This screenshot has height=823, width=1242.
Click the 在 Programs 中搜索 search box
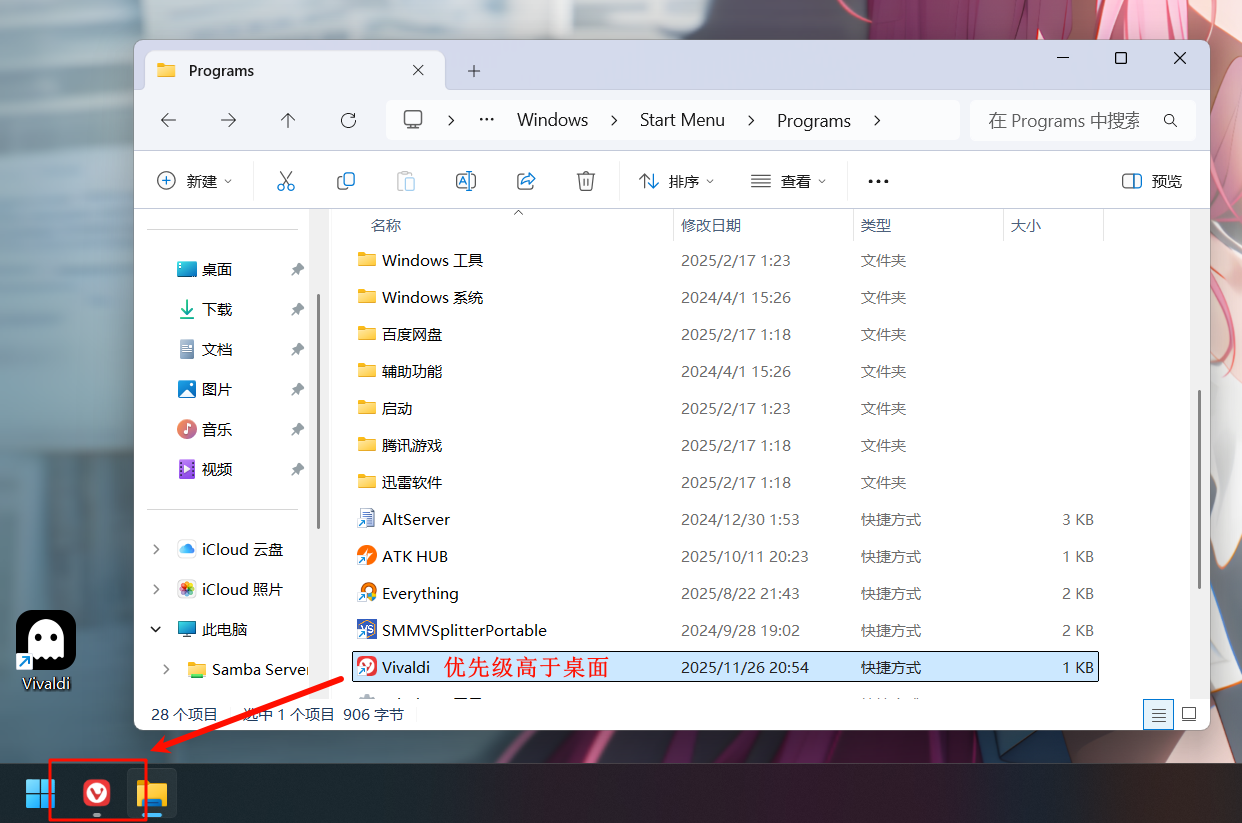point(1064,120)
